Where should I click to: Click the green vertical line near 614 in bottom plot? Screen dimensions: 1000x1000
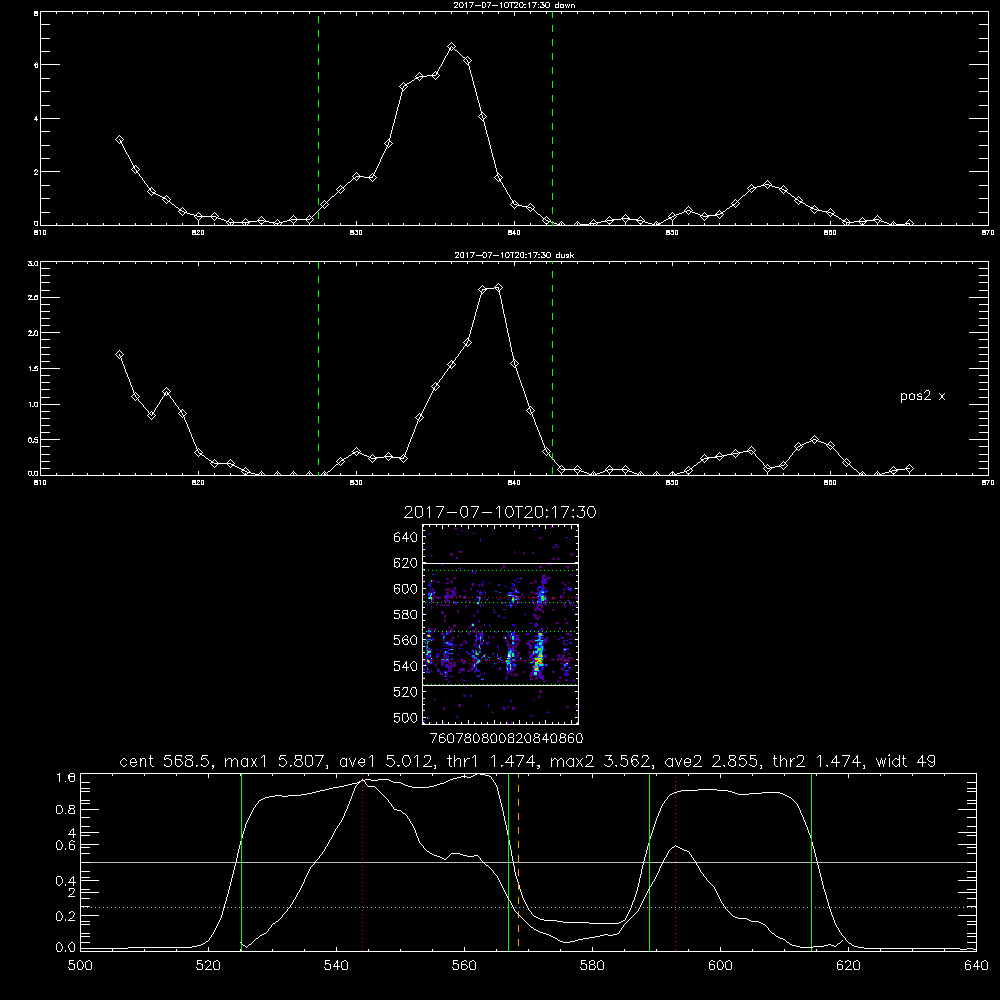click(x=811, y=862)
